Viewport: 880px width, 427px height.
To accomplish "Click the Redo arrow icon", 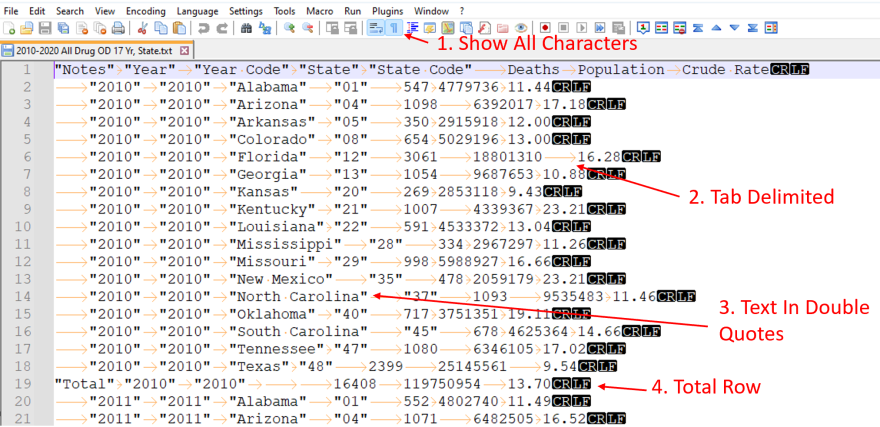I will tap(221, 28).
